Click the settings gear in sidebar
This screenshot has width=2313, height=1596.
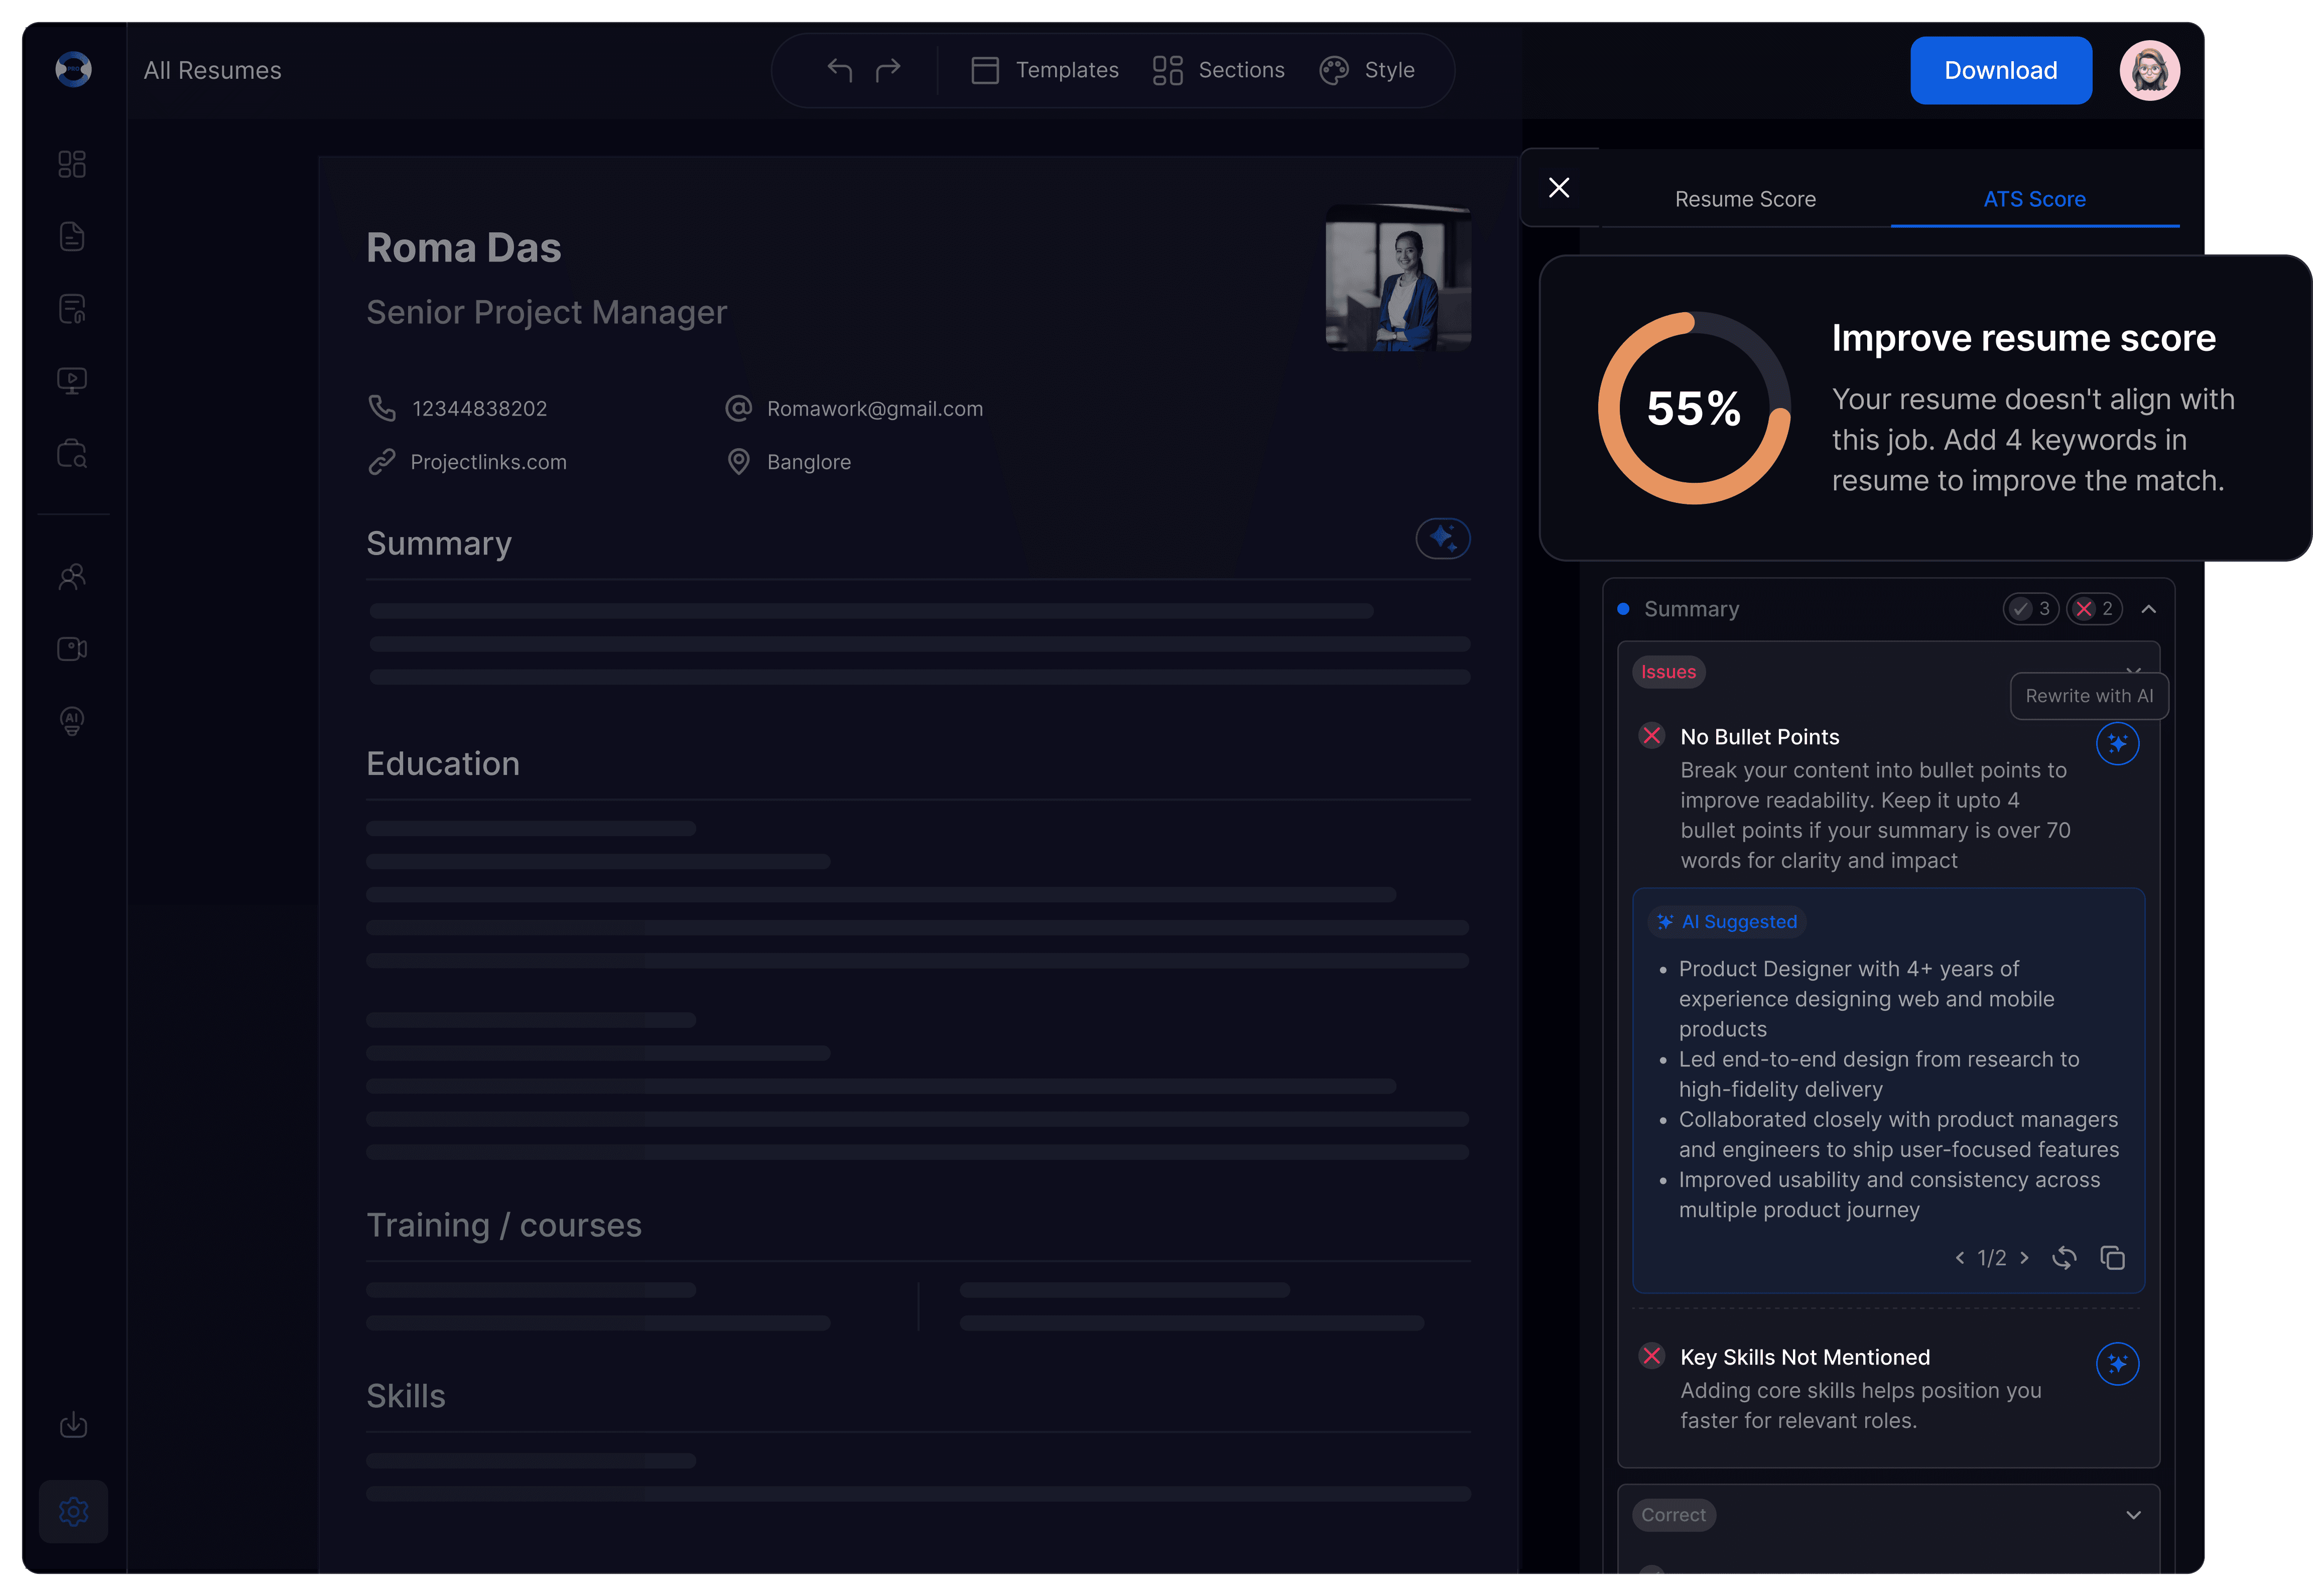coord(73,1511)
